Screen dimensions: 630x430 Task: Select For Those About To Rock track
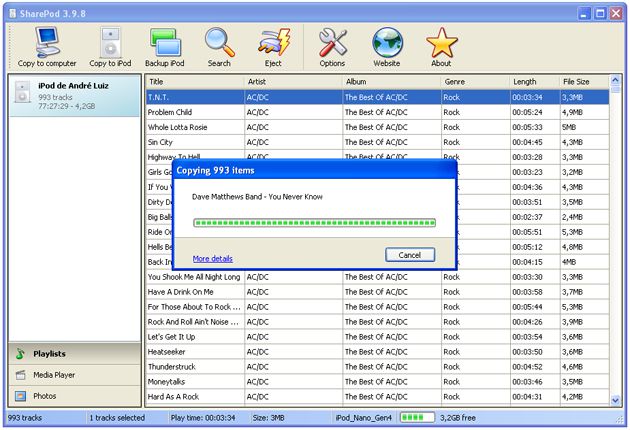(x=377, y=307)
